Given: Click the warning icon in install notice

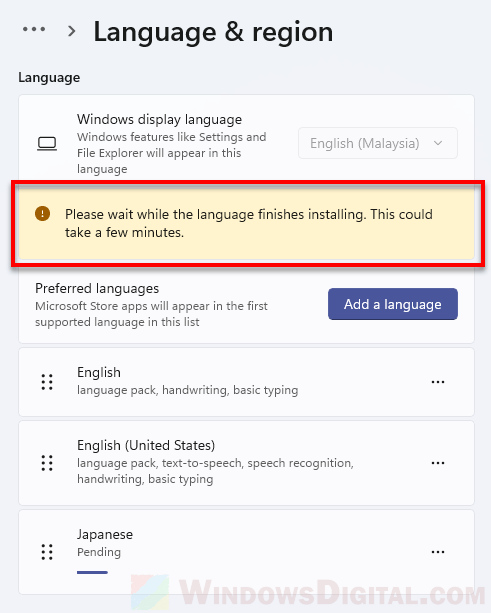Looking at the screenshot, I should tap(43, 213).
